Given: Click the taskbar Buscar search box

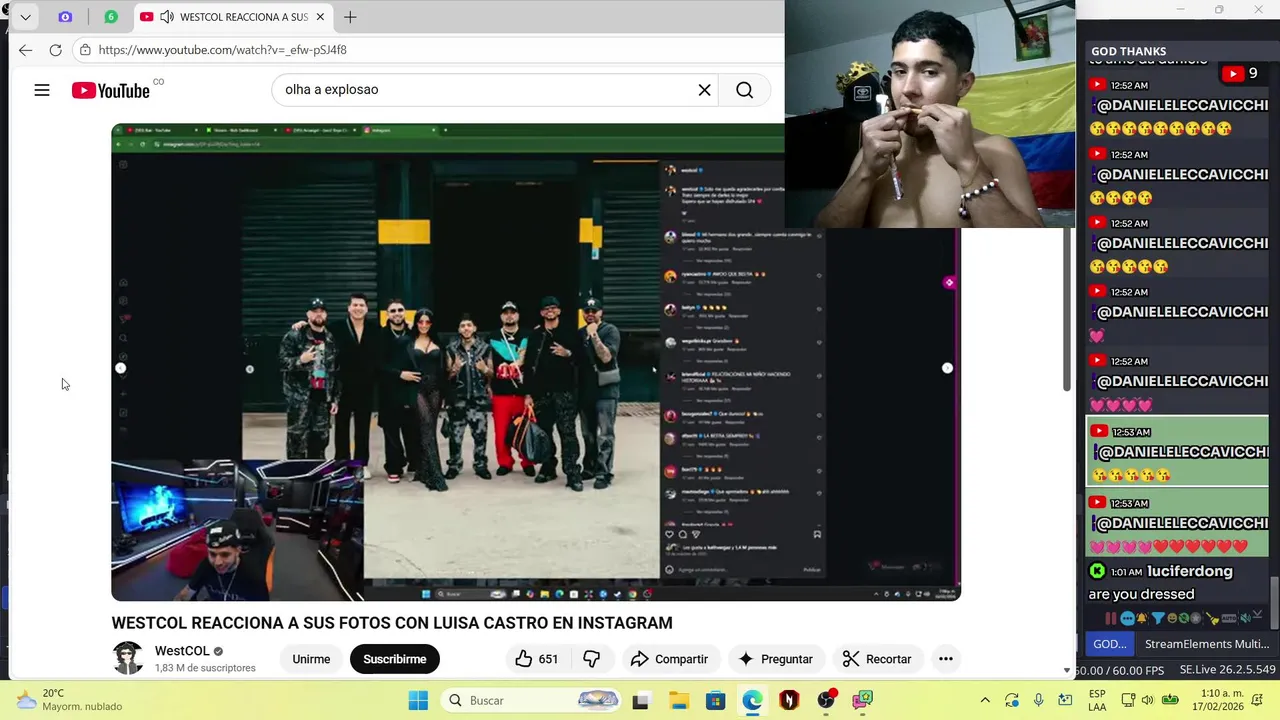Looking at the screenshot, I should coord(533,700).
